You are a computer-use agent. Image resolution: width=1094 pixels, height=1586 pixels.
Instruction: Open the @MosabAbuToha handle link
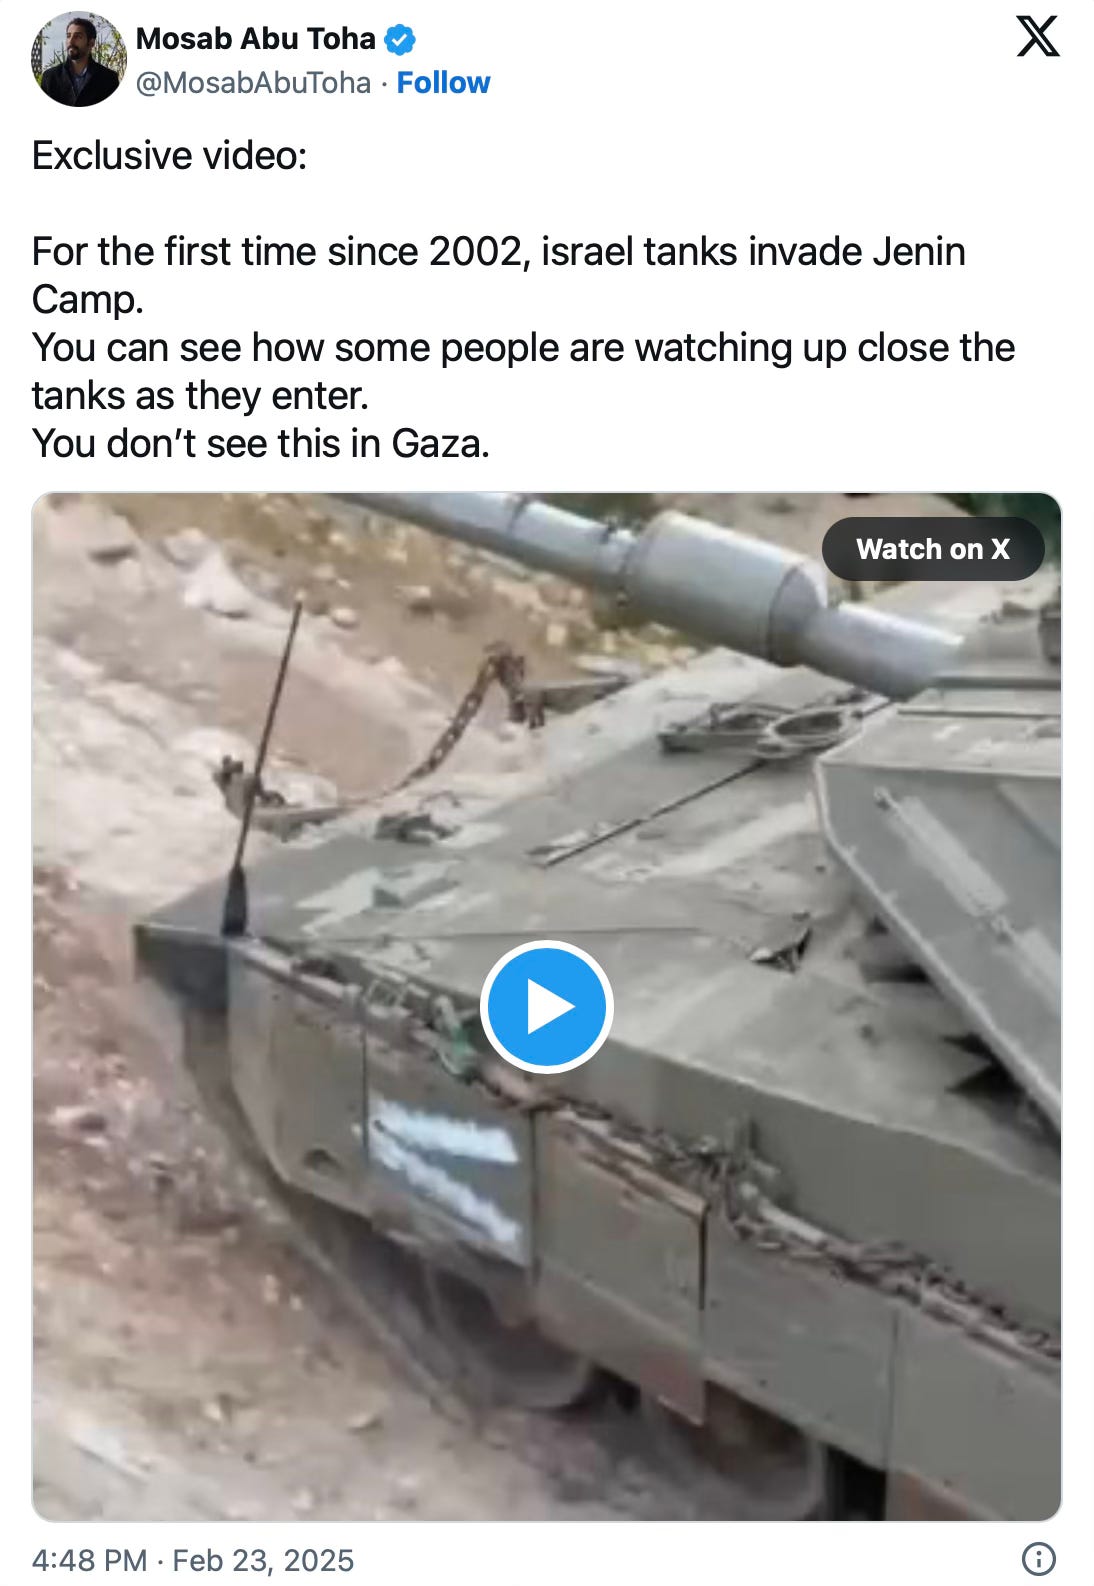(253, 82)
